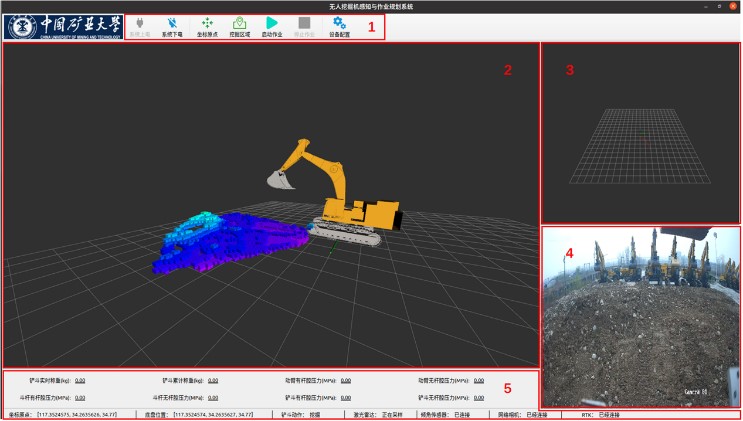Click the 动臂有杆腔压力 pressure value
This screenshot has width=743, height=421.
point(346,381)
